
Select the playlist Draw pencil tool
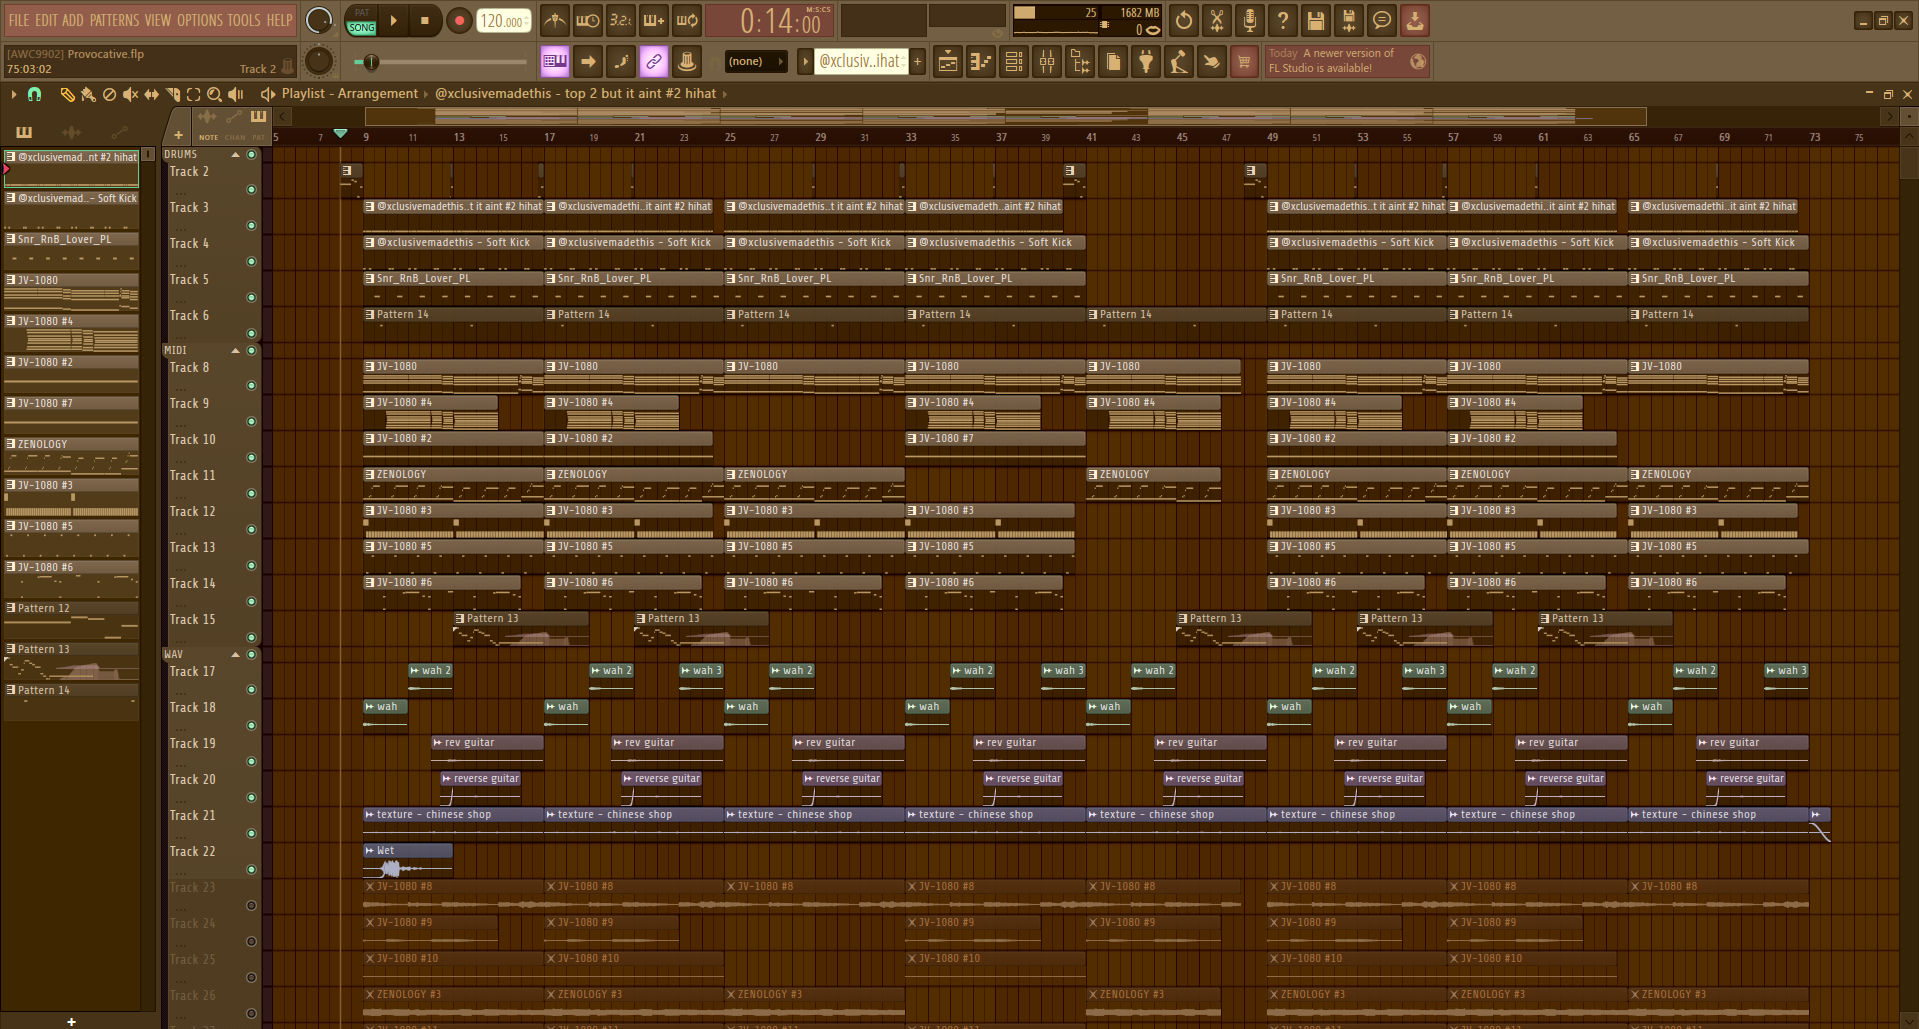click(x=67, y=94)
